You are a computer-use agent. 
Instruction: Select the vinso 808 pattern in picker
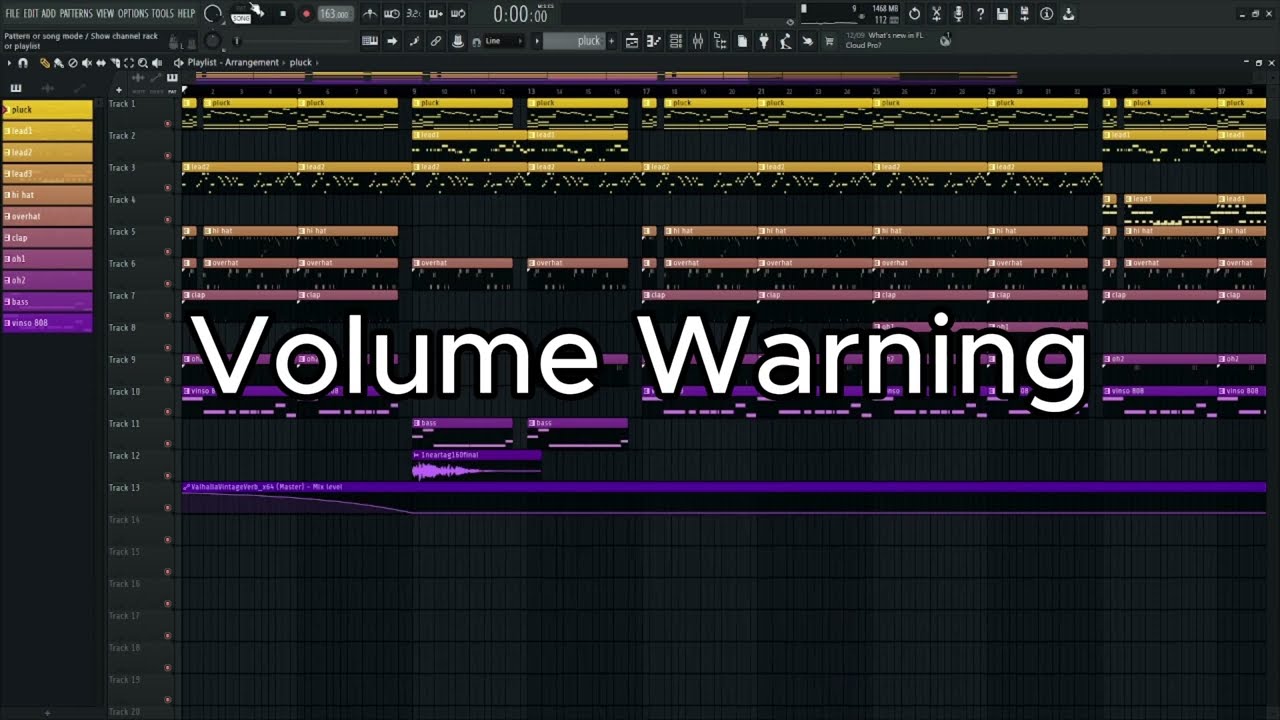(47, 323)
